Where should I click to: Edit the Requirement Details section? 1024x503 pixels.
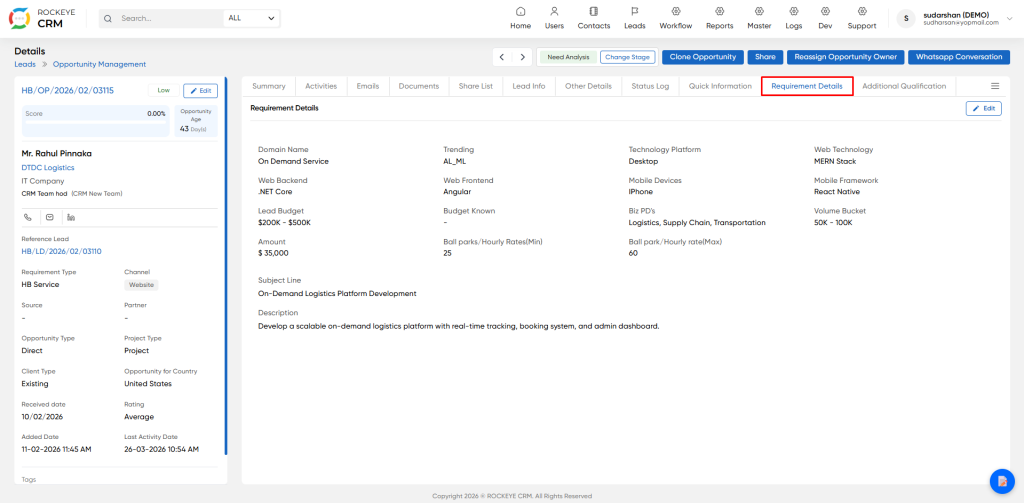tap(984, 108)
